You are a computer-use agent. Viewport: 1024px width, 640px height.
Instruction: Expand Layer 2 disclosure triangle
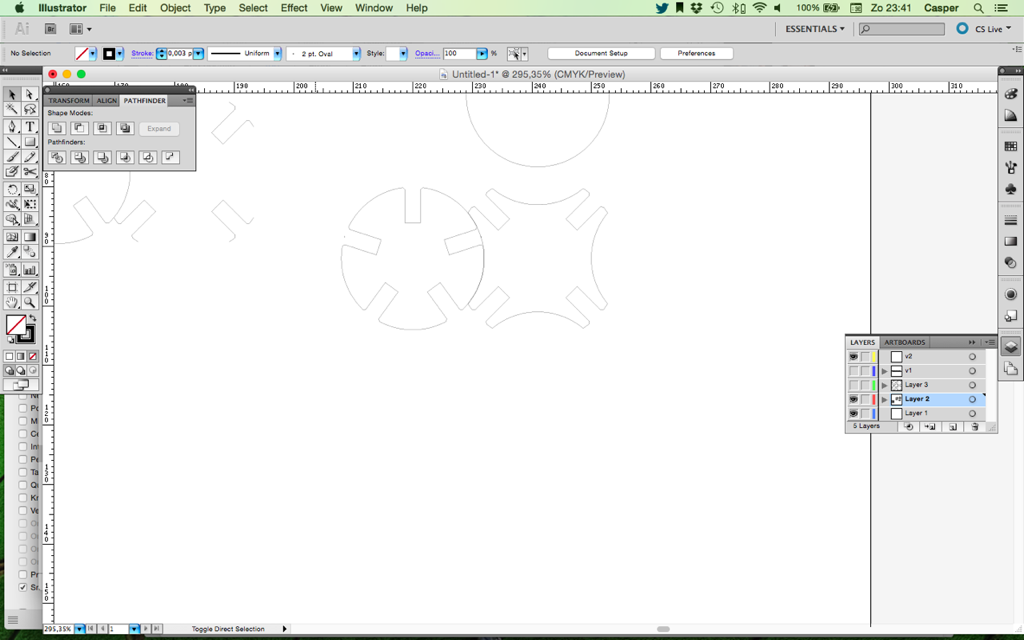(885, 399)
